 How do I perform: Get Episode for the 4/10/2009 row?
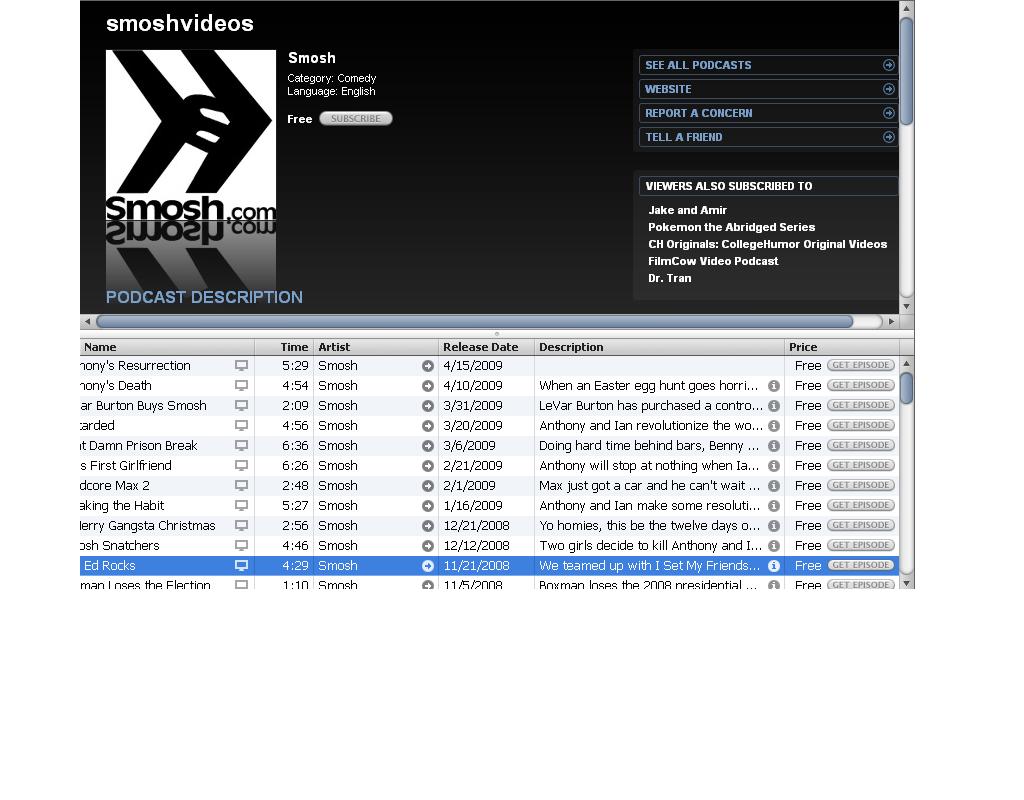tap(861, 385)
